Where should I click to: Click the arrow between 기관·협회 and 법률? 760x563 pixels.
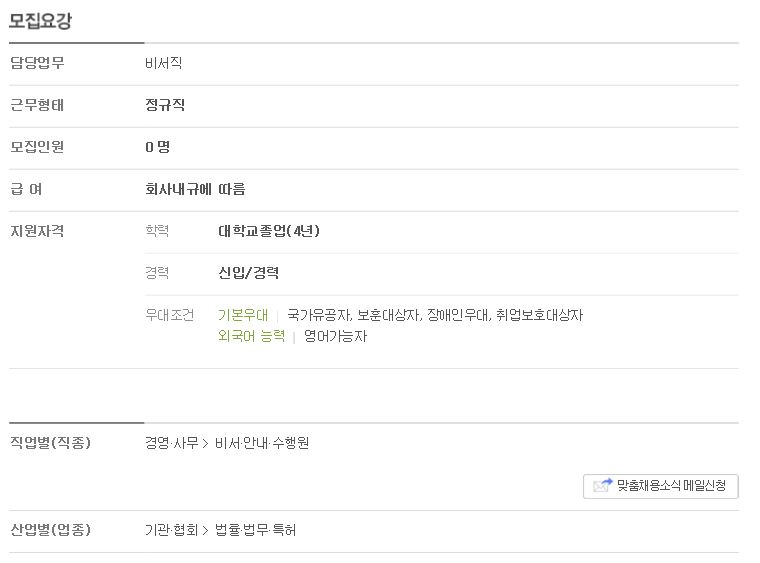click(x=206, y=531)
